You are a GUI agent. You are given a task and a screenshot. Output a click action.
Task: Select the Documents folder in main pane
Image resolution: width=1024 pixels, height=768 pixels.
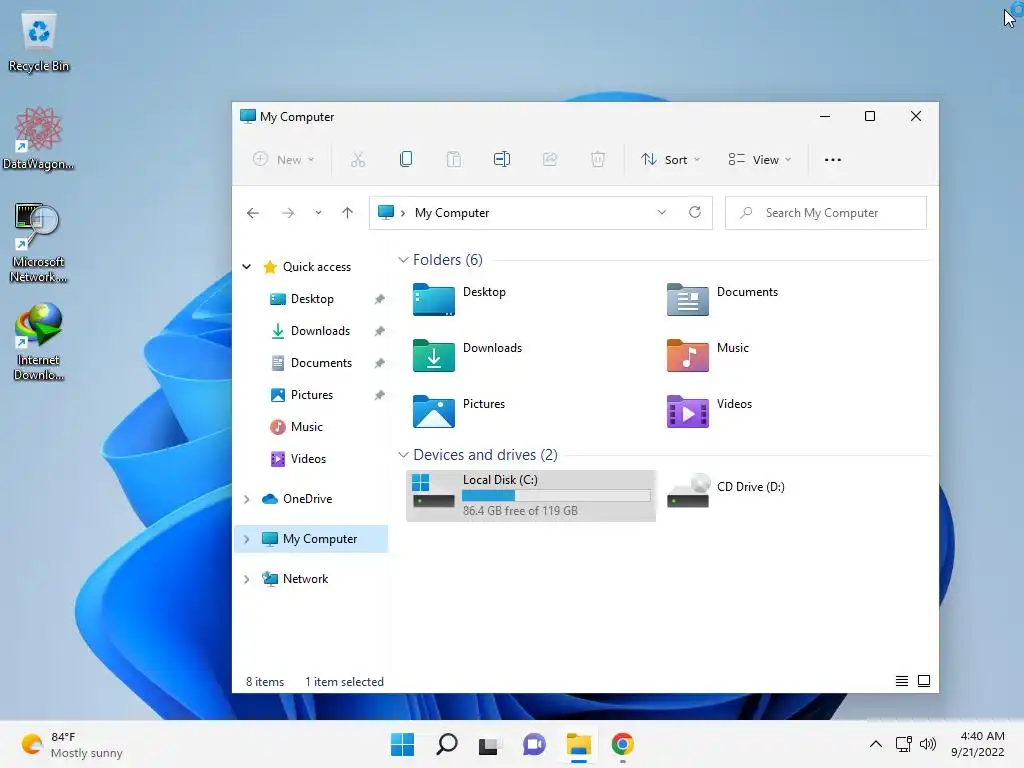(x=722, y=299)
